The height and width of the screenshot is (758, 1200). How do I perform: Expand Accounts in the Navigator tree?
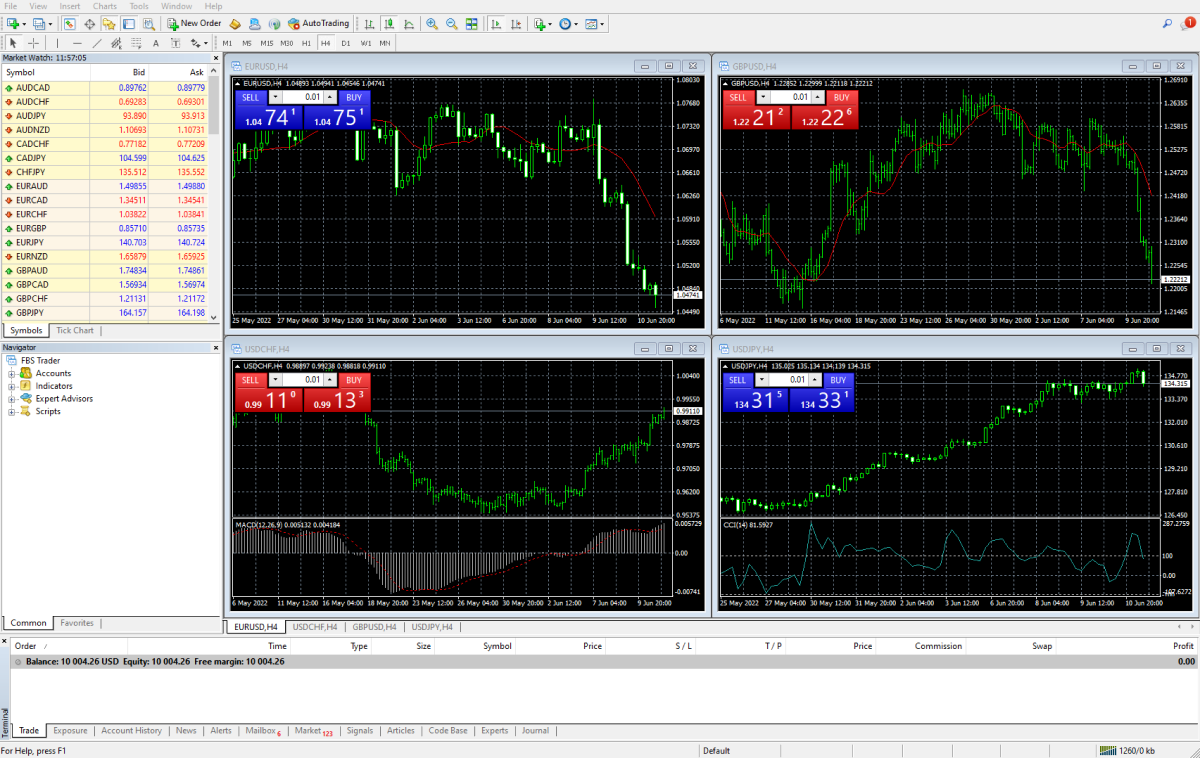[10, 372]
